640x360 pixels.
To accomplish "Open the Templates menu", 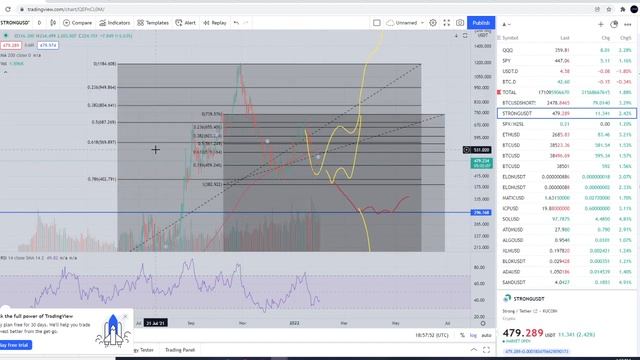I will [x=153, y=23].
